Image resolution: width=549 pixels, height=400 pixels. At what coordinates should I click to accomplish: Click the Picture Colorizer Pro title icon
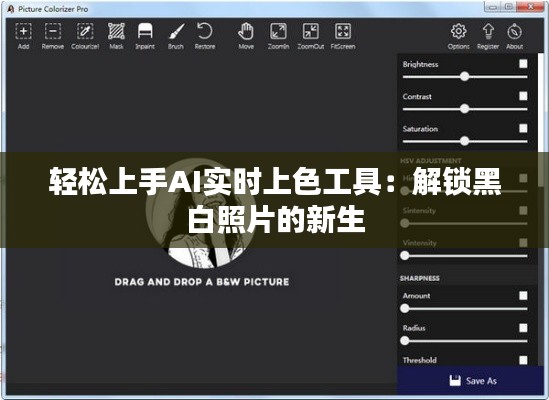tap(11, 9)
